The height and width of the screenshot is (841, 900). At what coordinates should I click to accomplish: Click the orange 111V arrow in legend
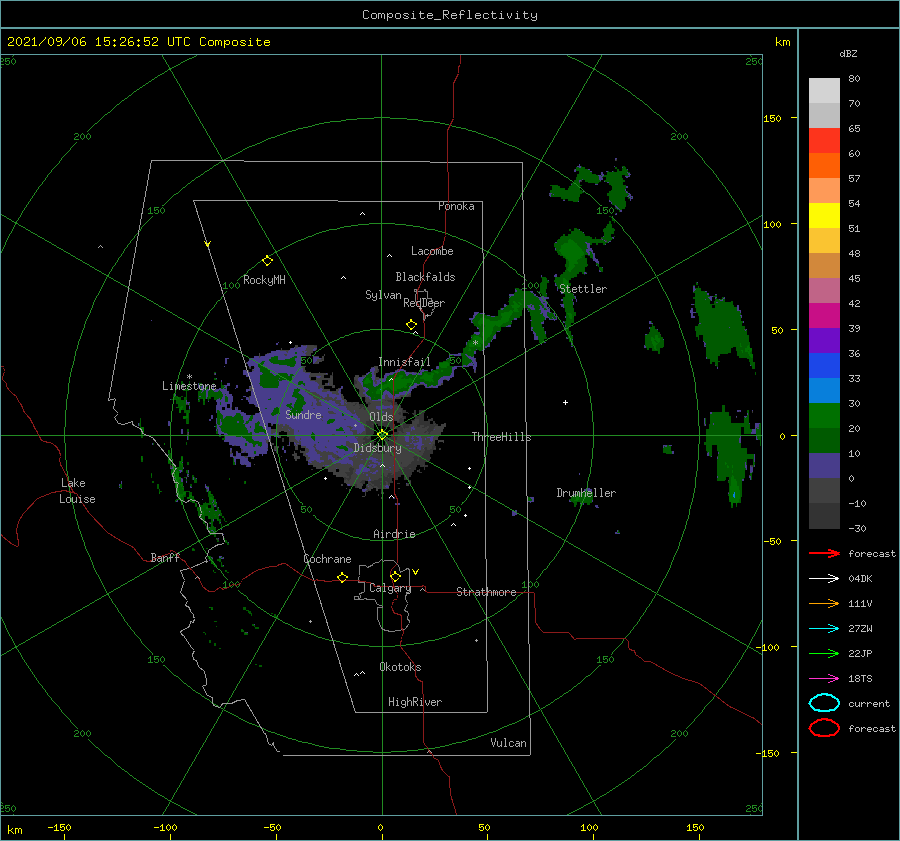coord(824,603)
